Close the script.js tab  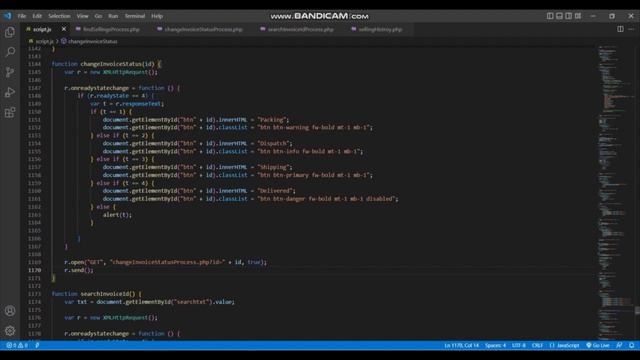64,29
